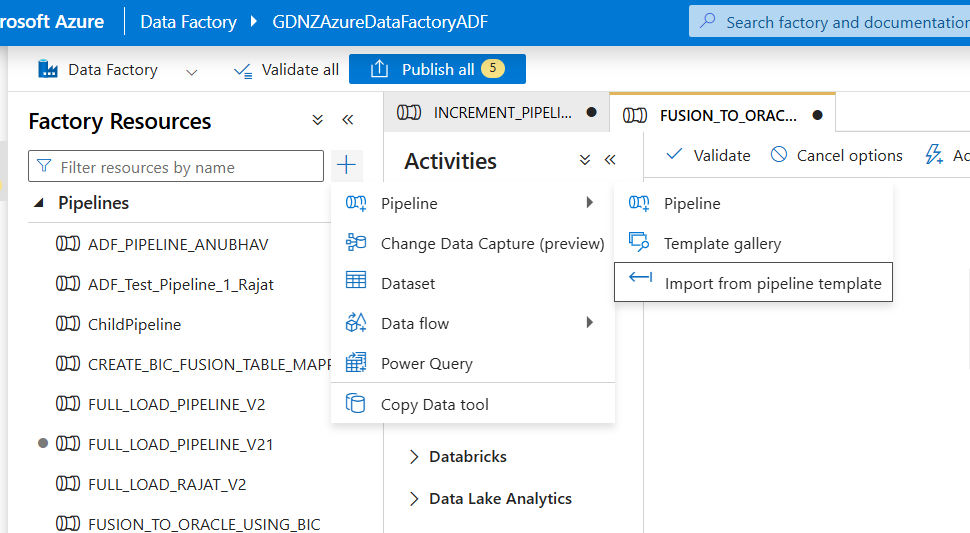Click the Template gallery icon
The width and height of the screenshot is (970, 533).
(x=638, y=241)
